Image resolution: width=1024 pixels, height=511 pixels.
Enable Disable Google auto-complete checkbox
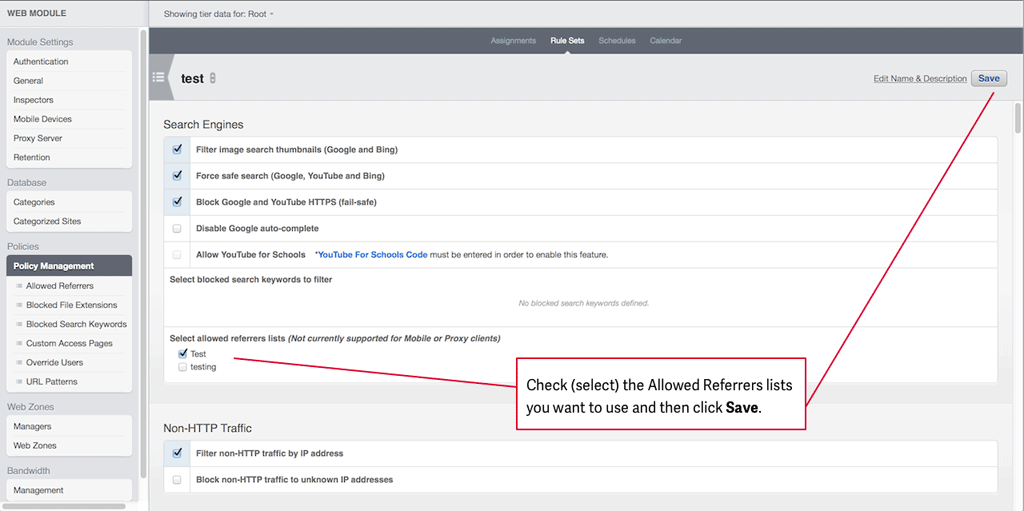[176, 229]
